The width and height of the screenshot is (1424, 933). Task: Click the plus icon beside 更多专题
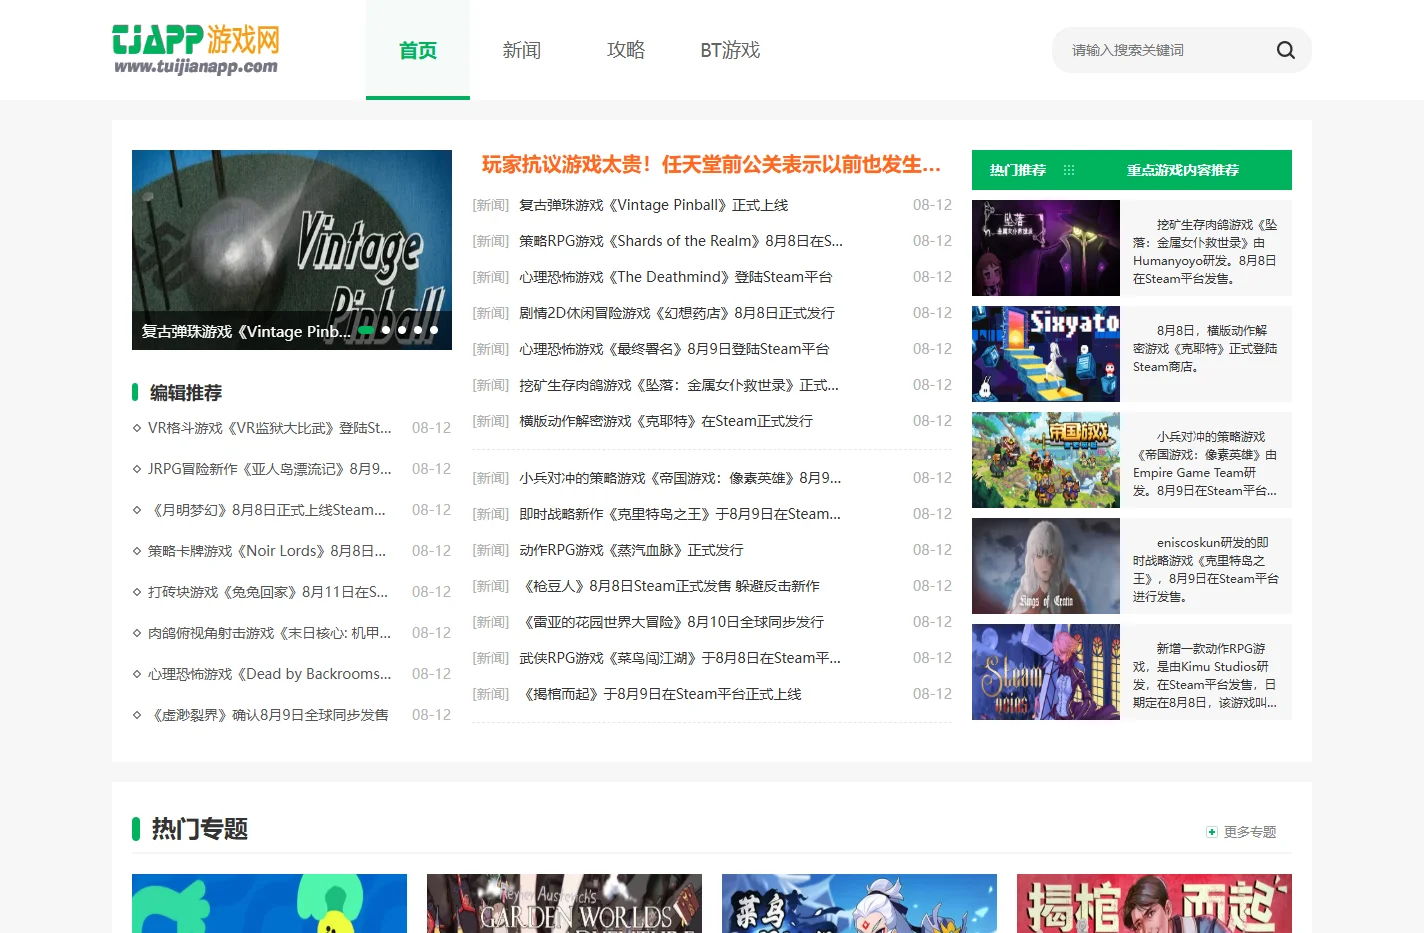click(x=1212, y=832)
